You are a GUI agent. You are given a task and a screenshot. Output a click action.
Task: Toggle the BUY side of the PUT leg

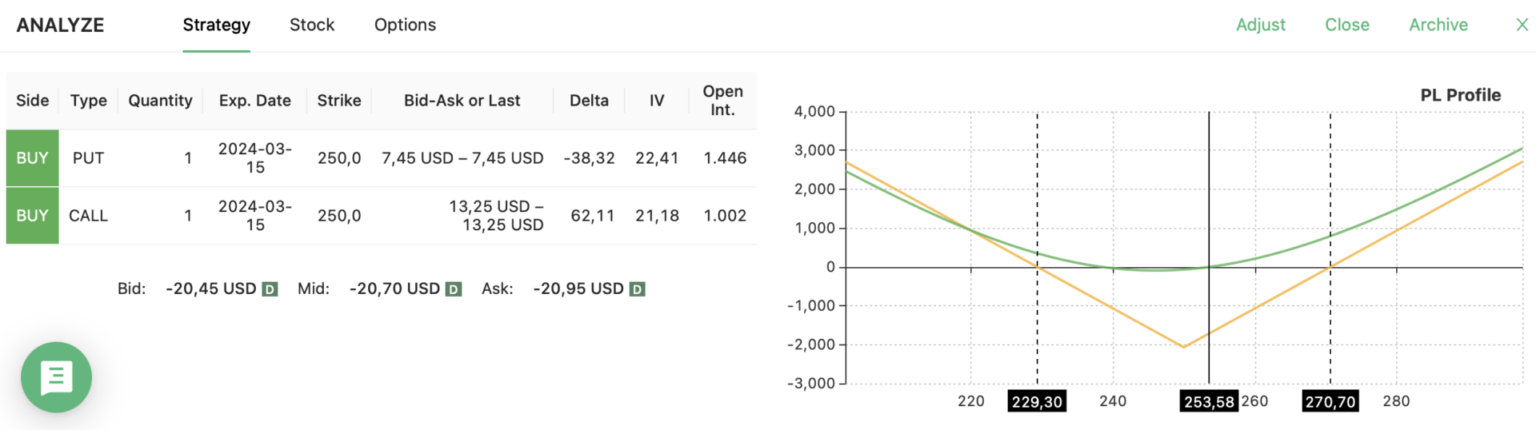tap(32, 158)
